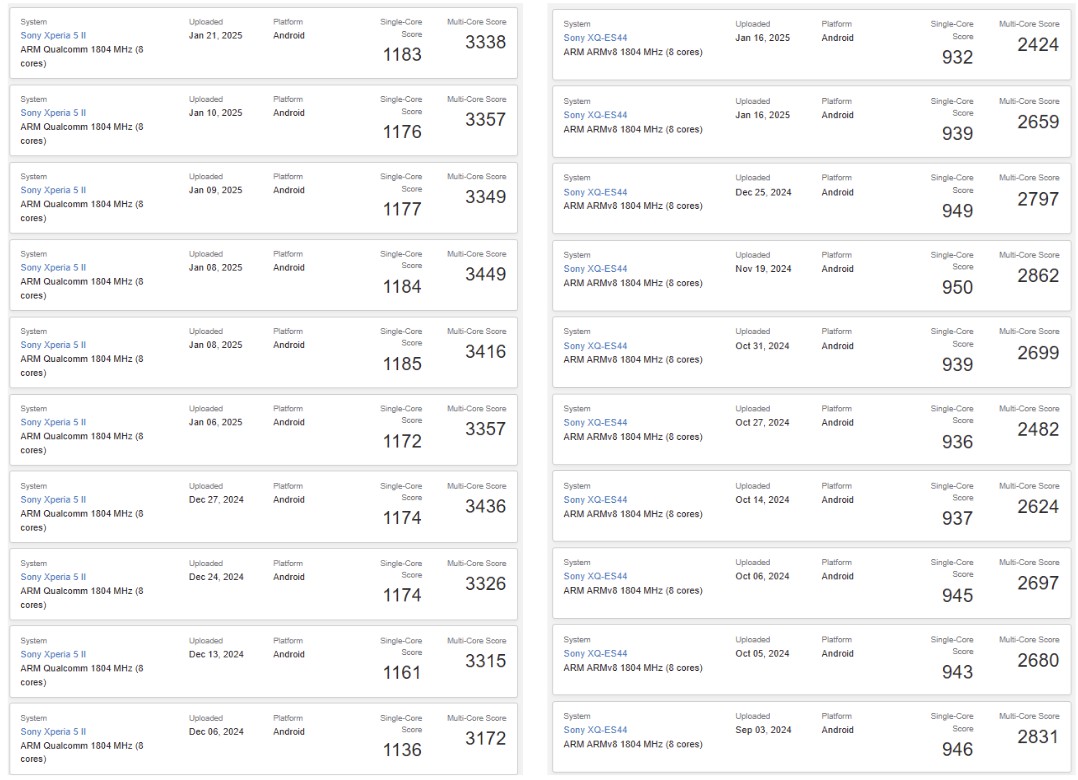View Sony Xperia 5 II result uploaded Dec 13, 2024
The image size is (1078, 780).
click(x=53, y=654)
